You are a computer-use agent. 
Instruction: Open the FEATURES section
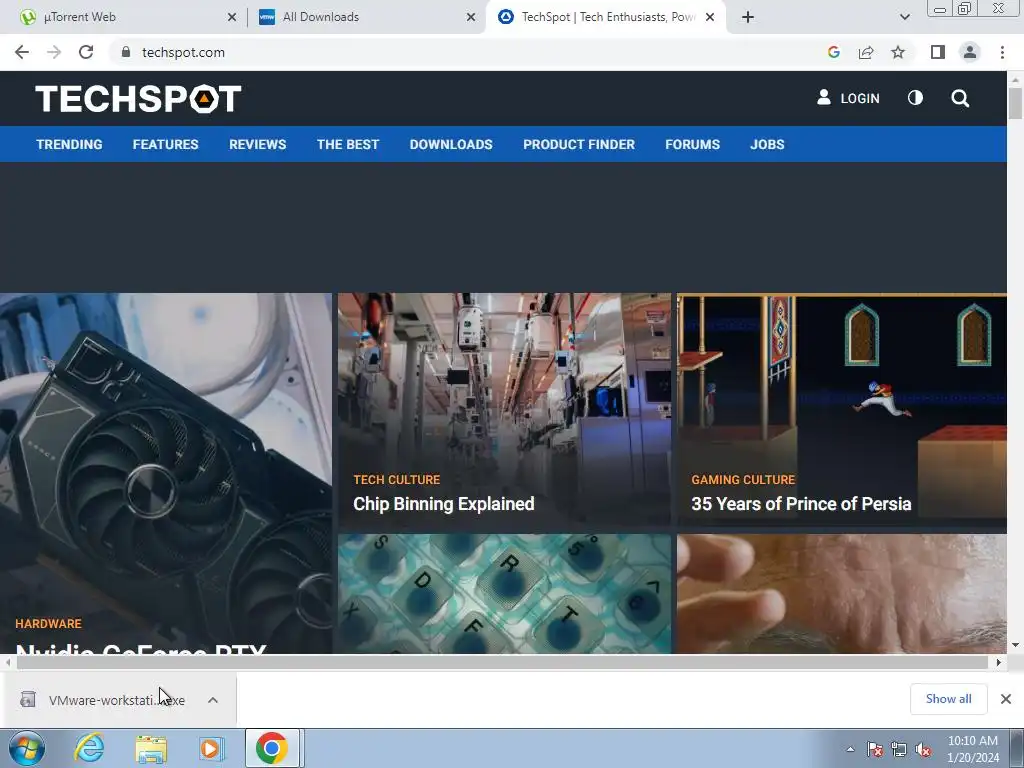coord(165,144)
